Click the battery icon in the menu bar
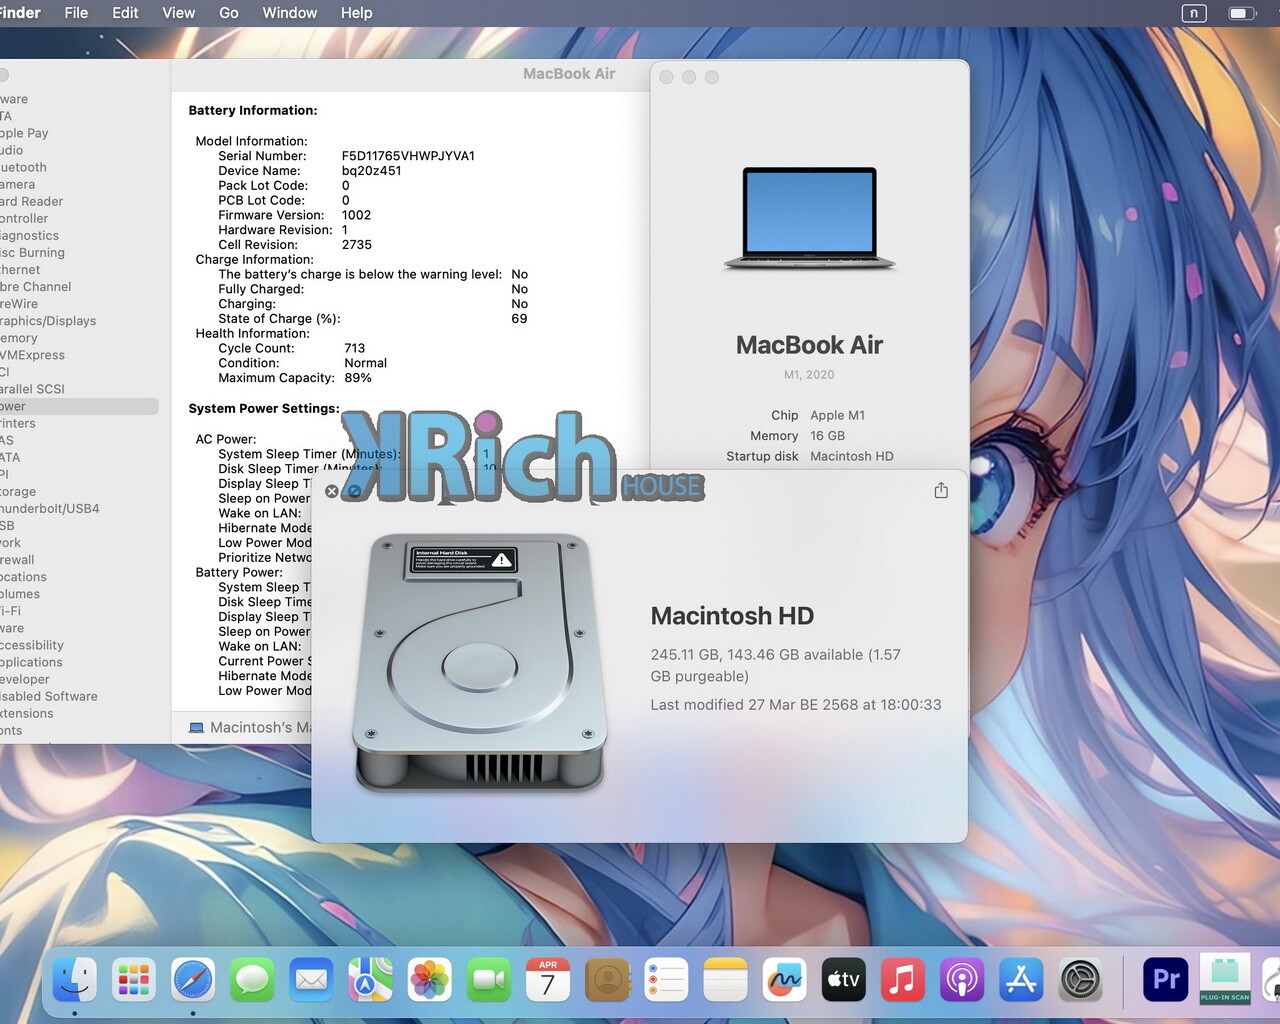1280x1024 pixels. tap(1242, 13)
